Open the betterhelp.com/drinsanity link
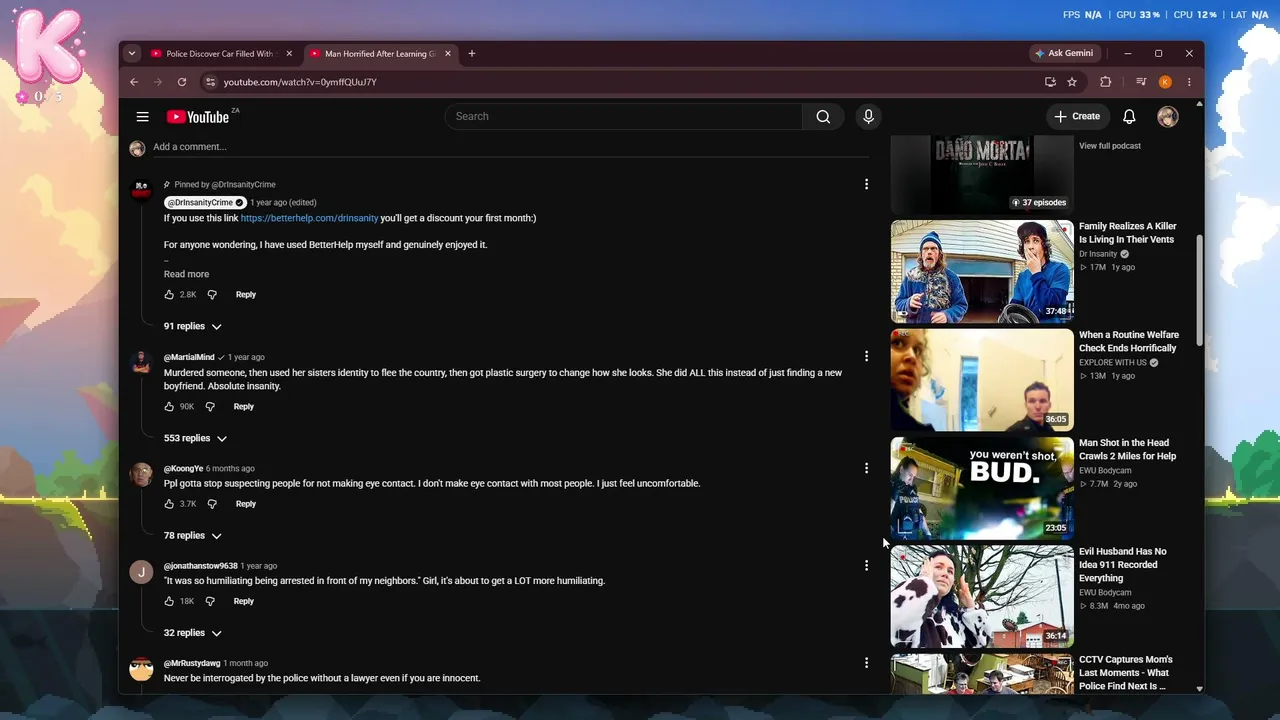The width and height of the screenshot is (1280, 720). pos(309,218)
